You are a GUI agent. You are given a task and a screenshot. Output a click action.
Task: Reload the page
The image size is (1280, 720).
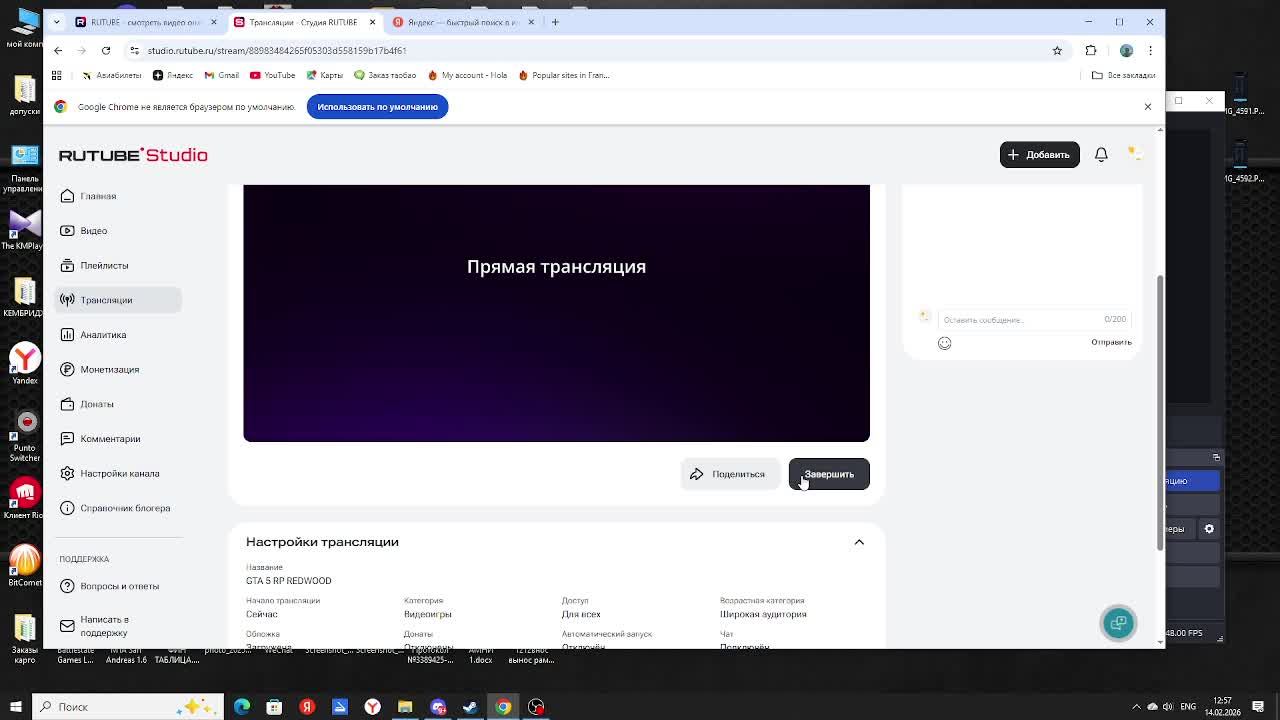106,50
